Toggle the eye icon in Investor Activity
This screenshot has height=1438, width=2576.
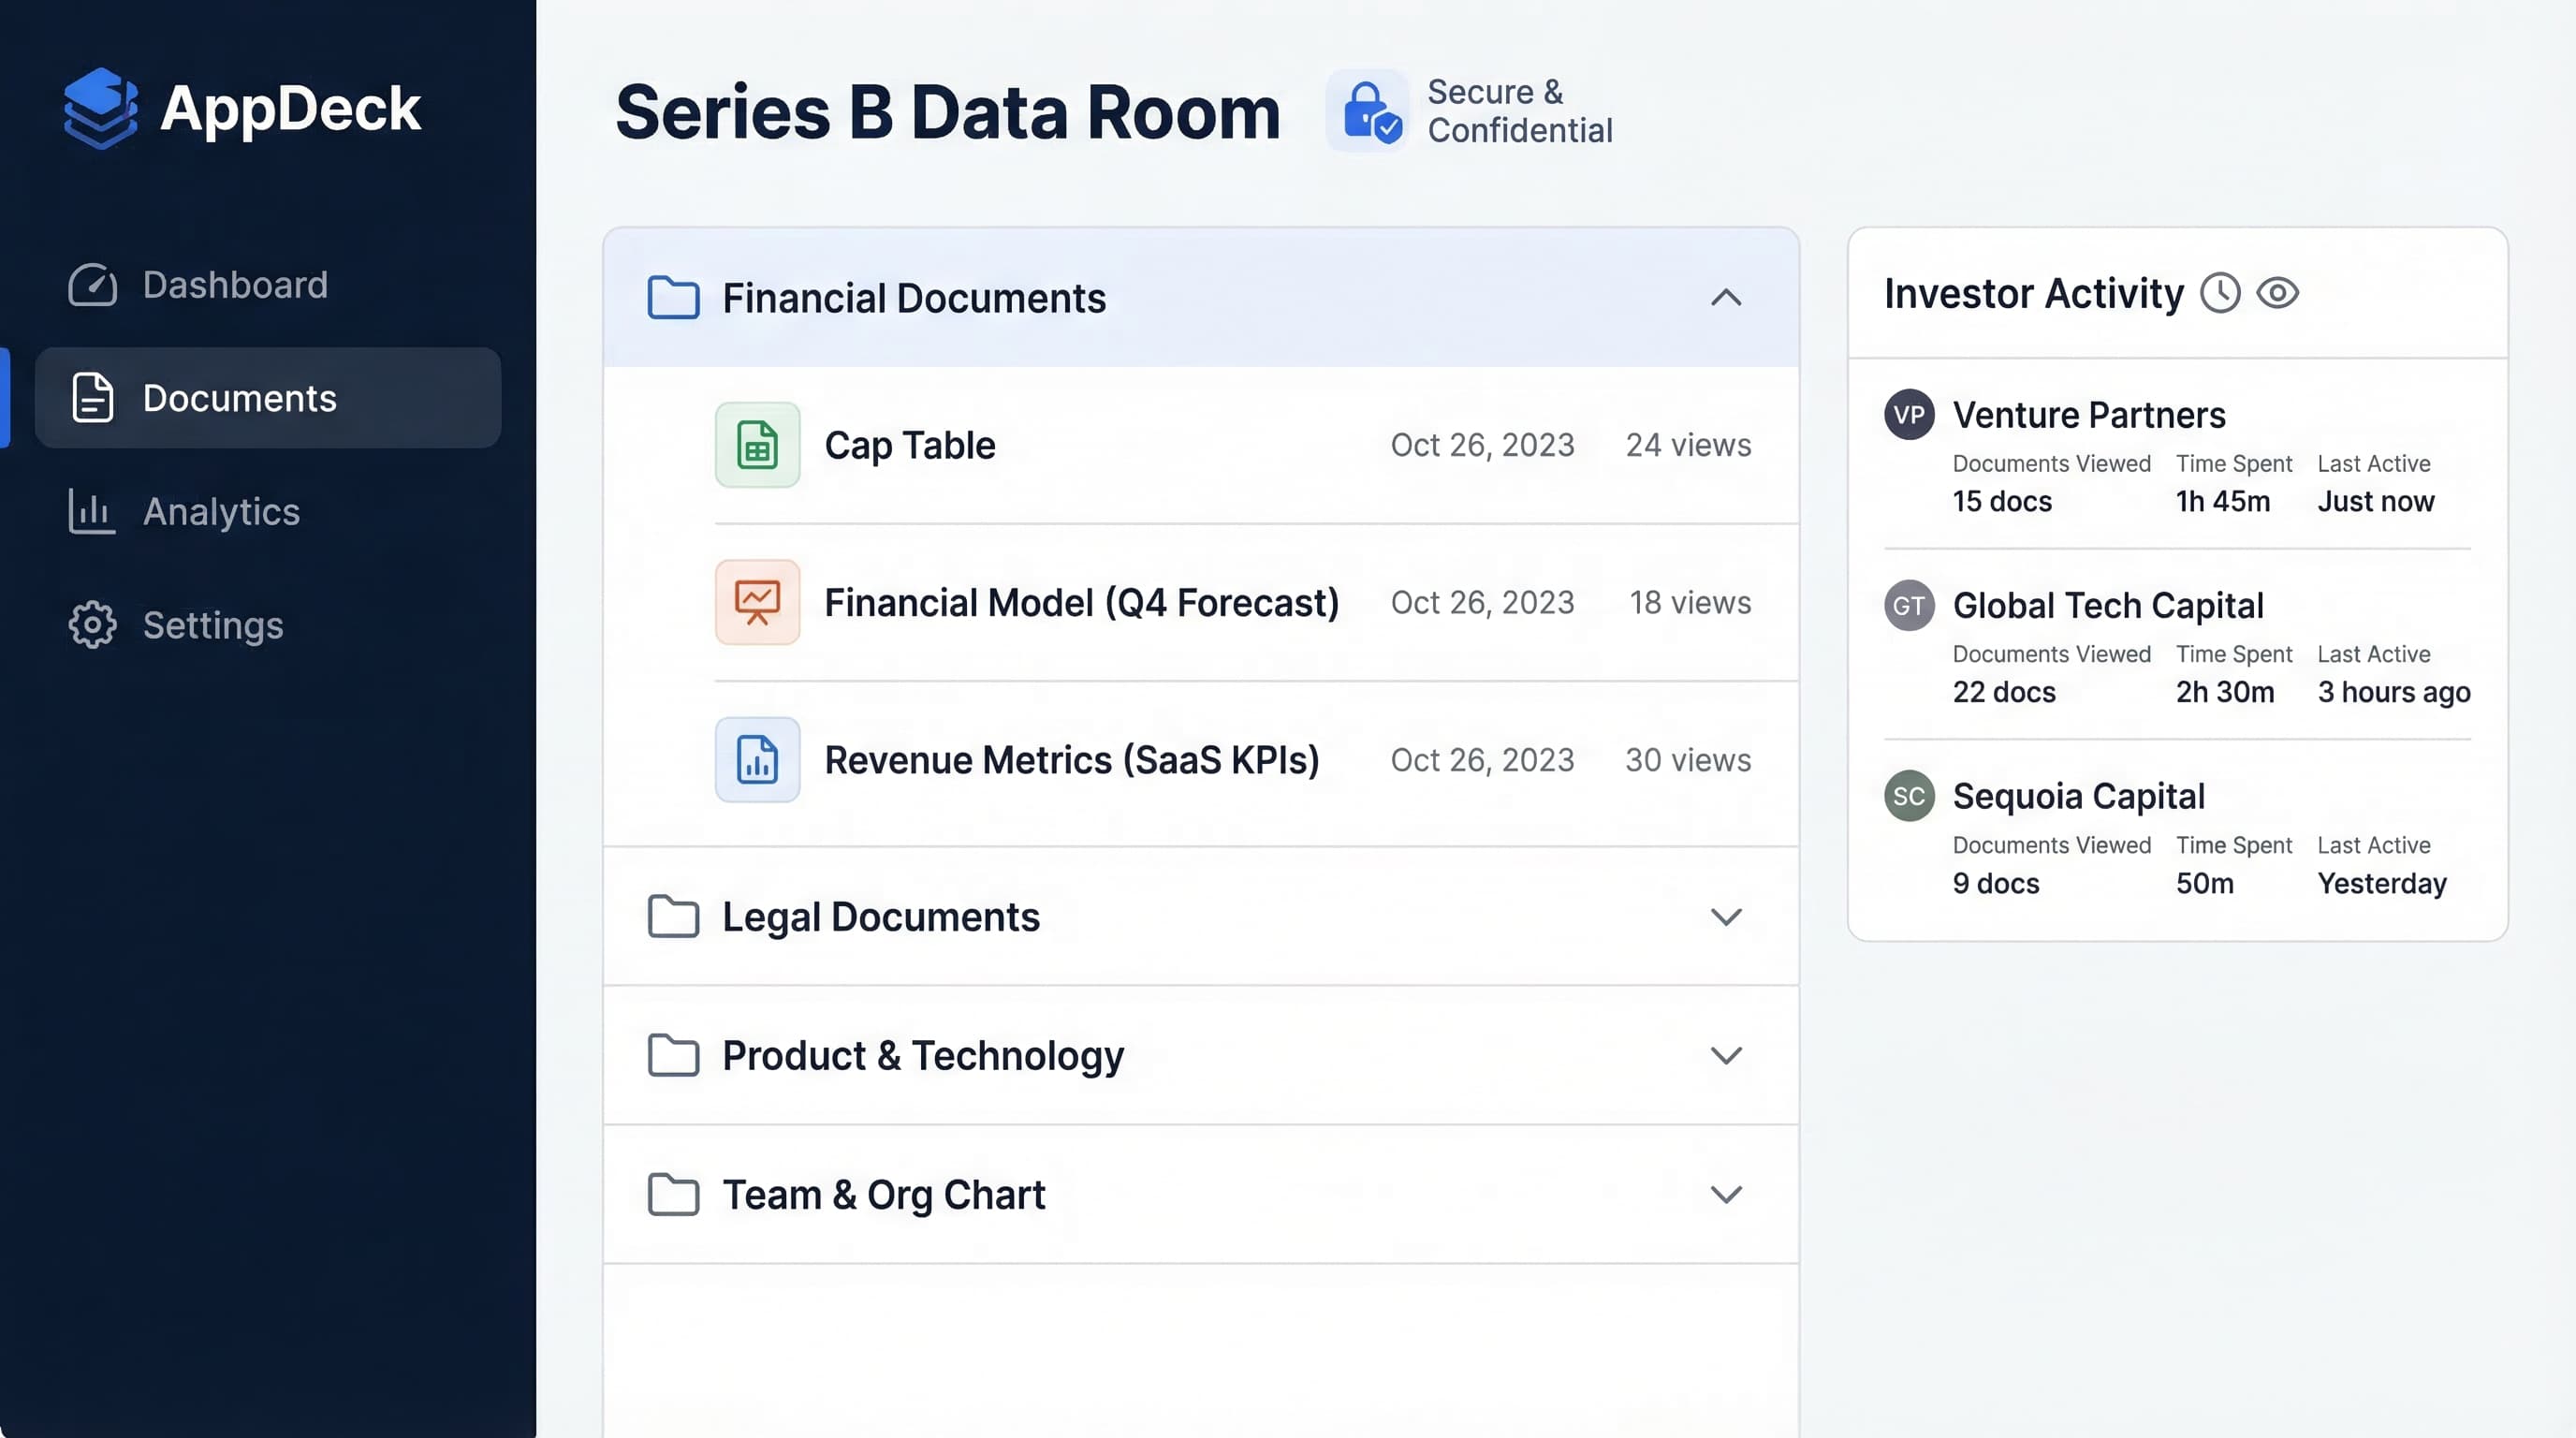(2279, 292)
